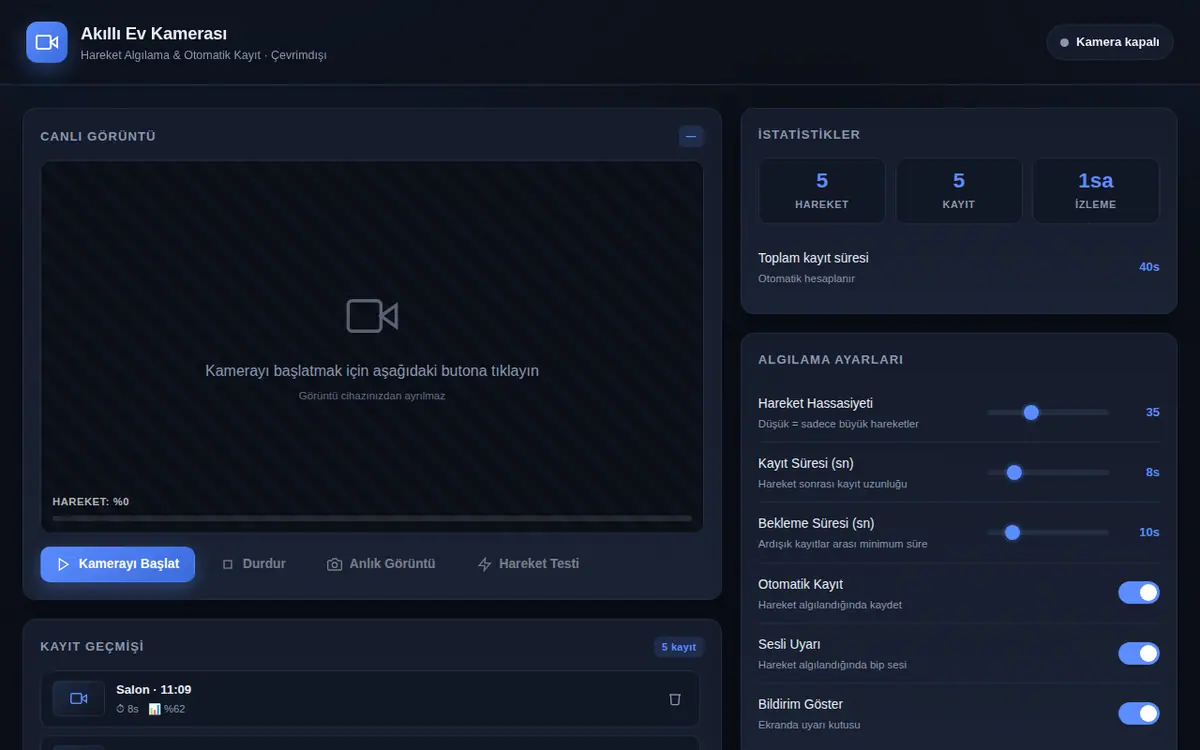The height and width of the screenshot is (750, 1200).
Task: Click the Kamera kapalı status indicator
Action: 1110,42
